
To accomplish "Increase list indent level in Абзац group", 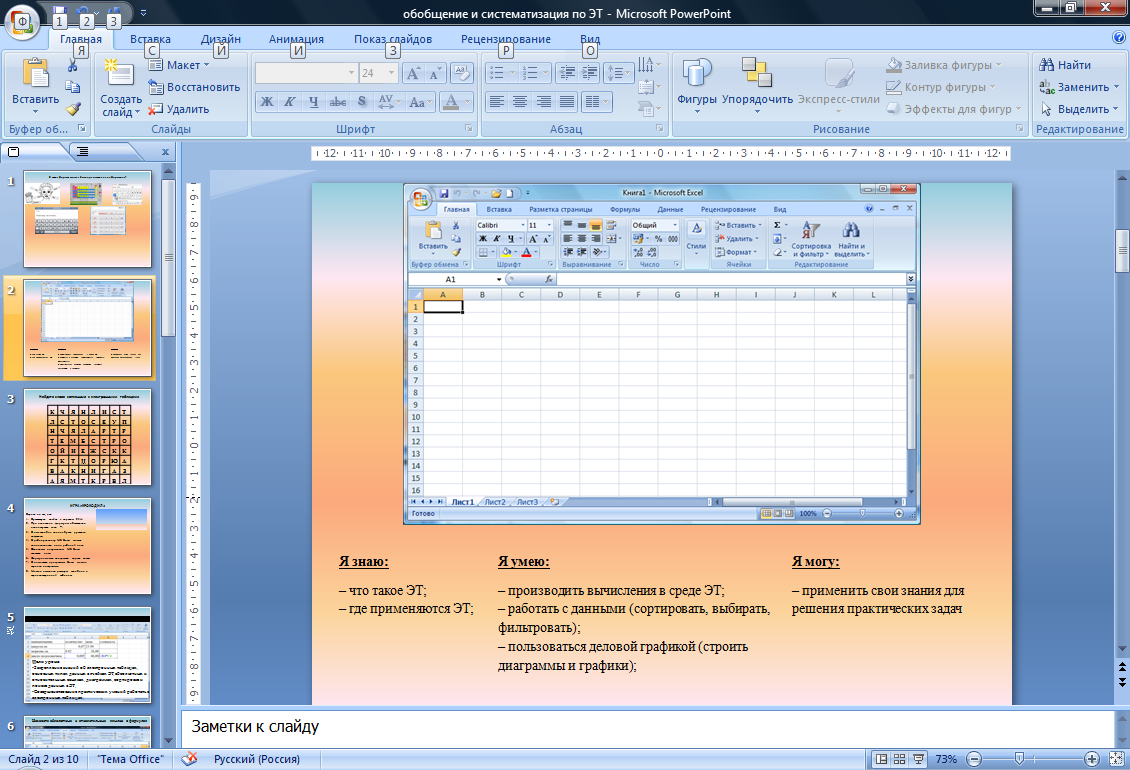I will (x=590, y=73).
